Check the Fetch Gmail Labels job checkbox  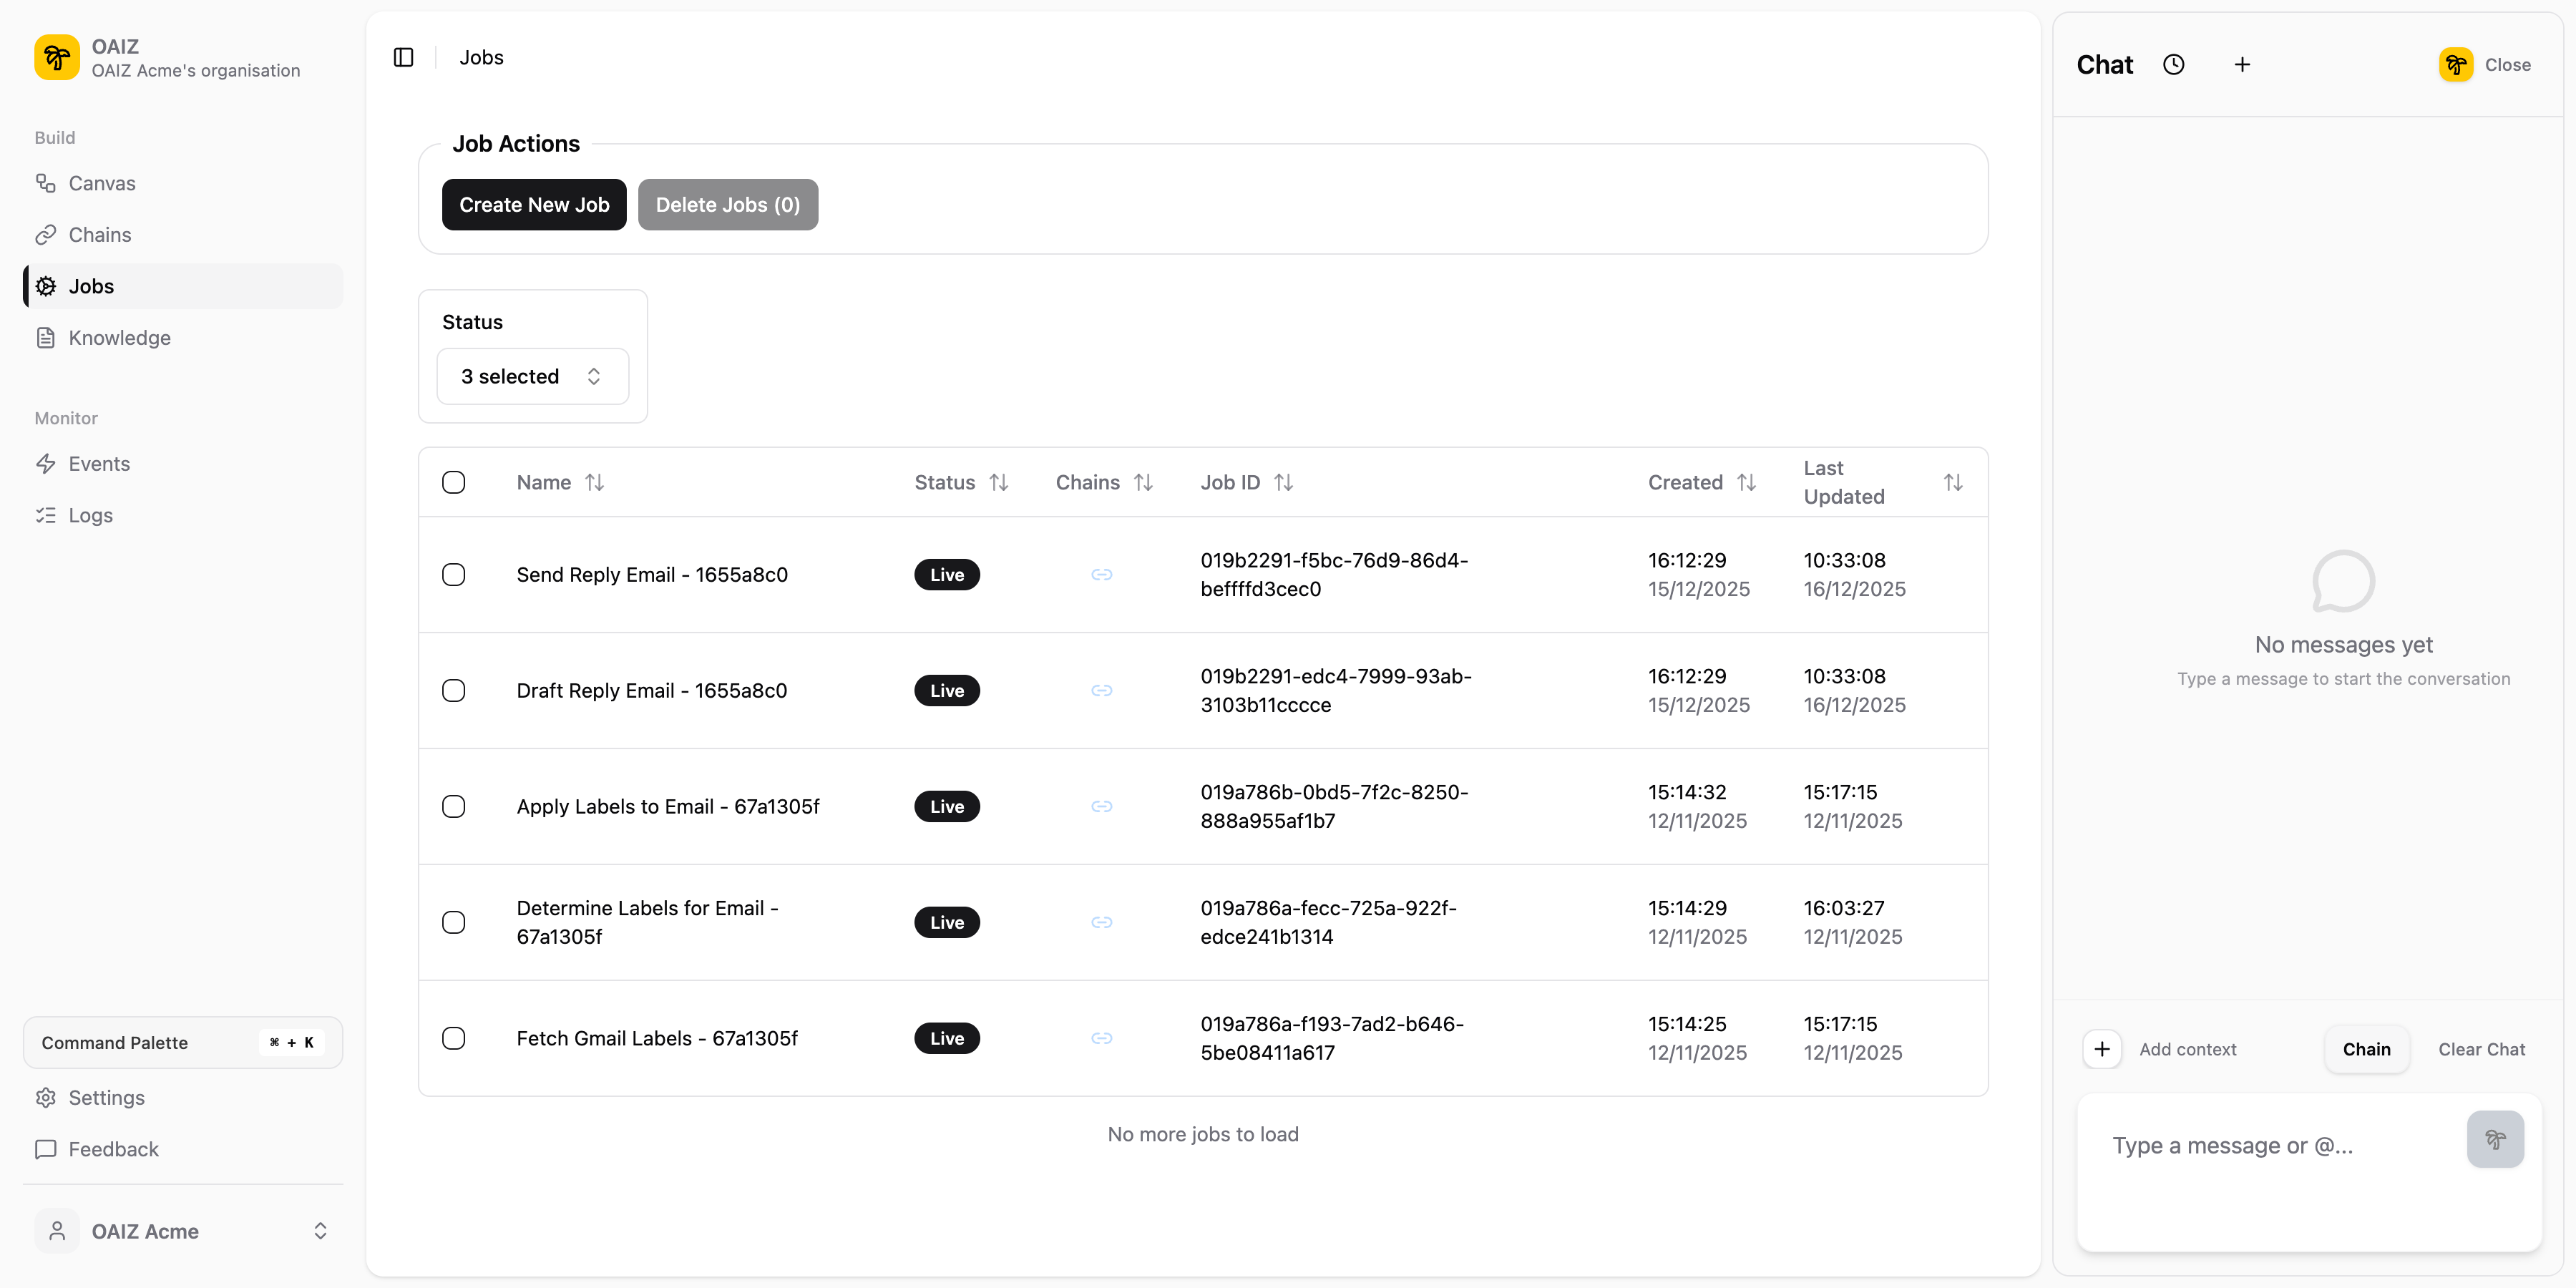(x=454, y=1038)
